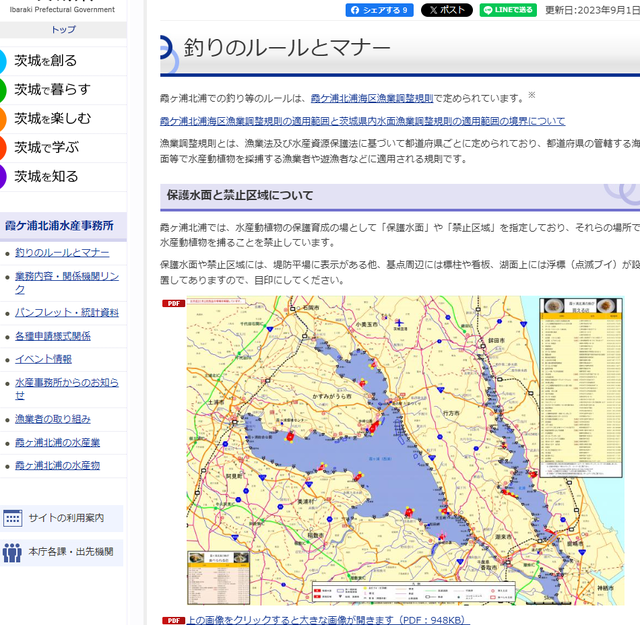Image resolution: width=640 pixels, height=625 pixels.
Task: Open the イベント情報 sidebar link
Action: coord(43,359)
